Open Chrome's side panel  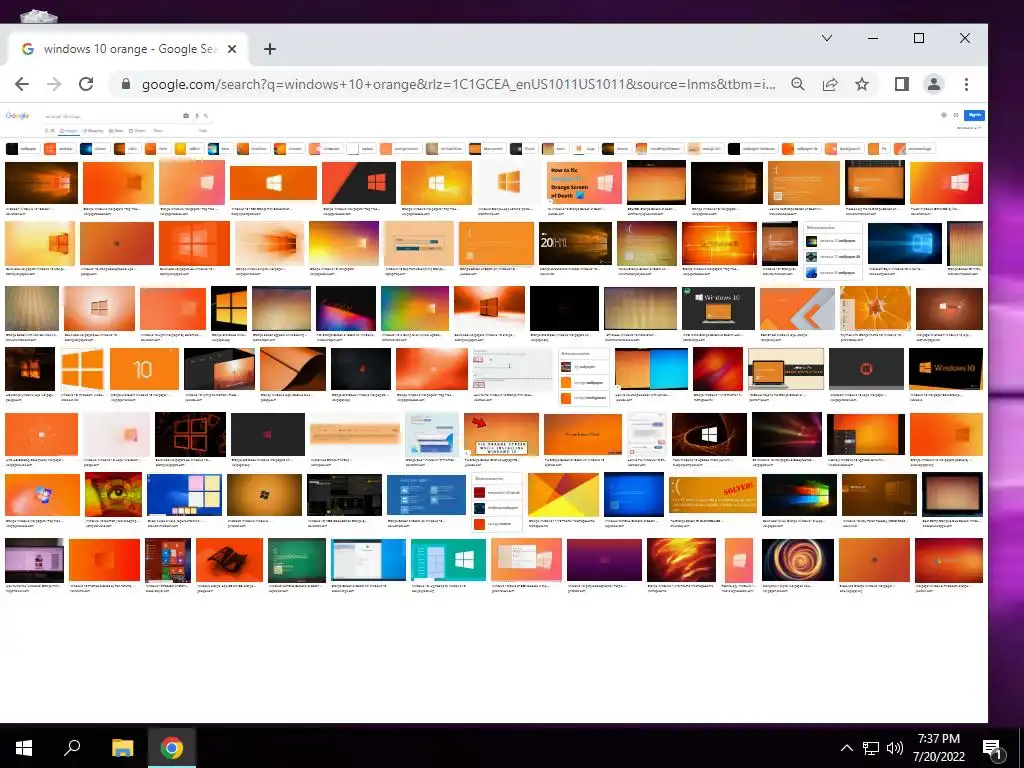[902, 84]
